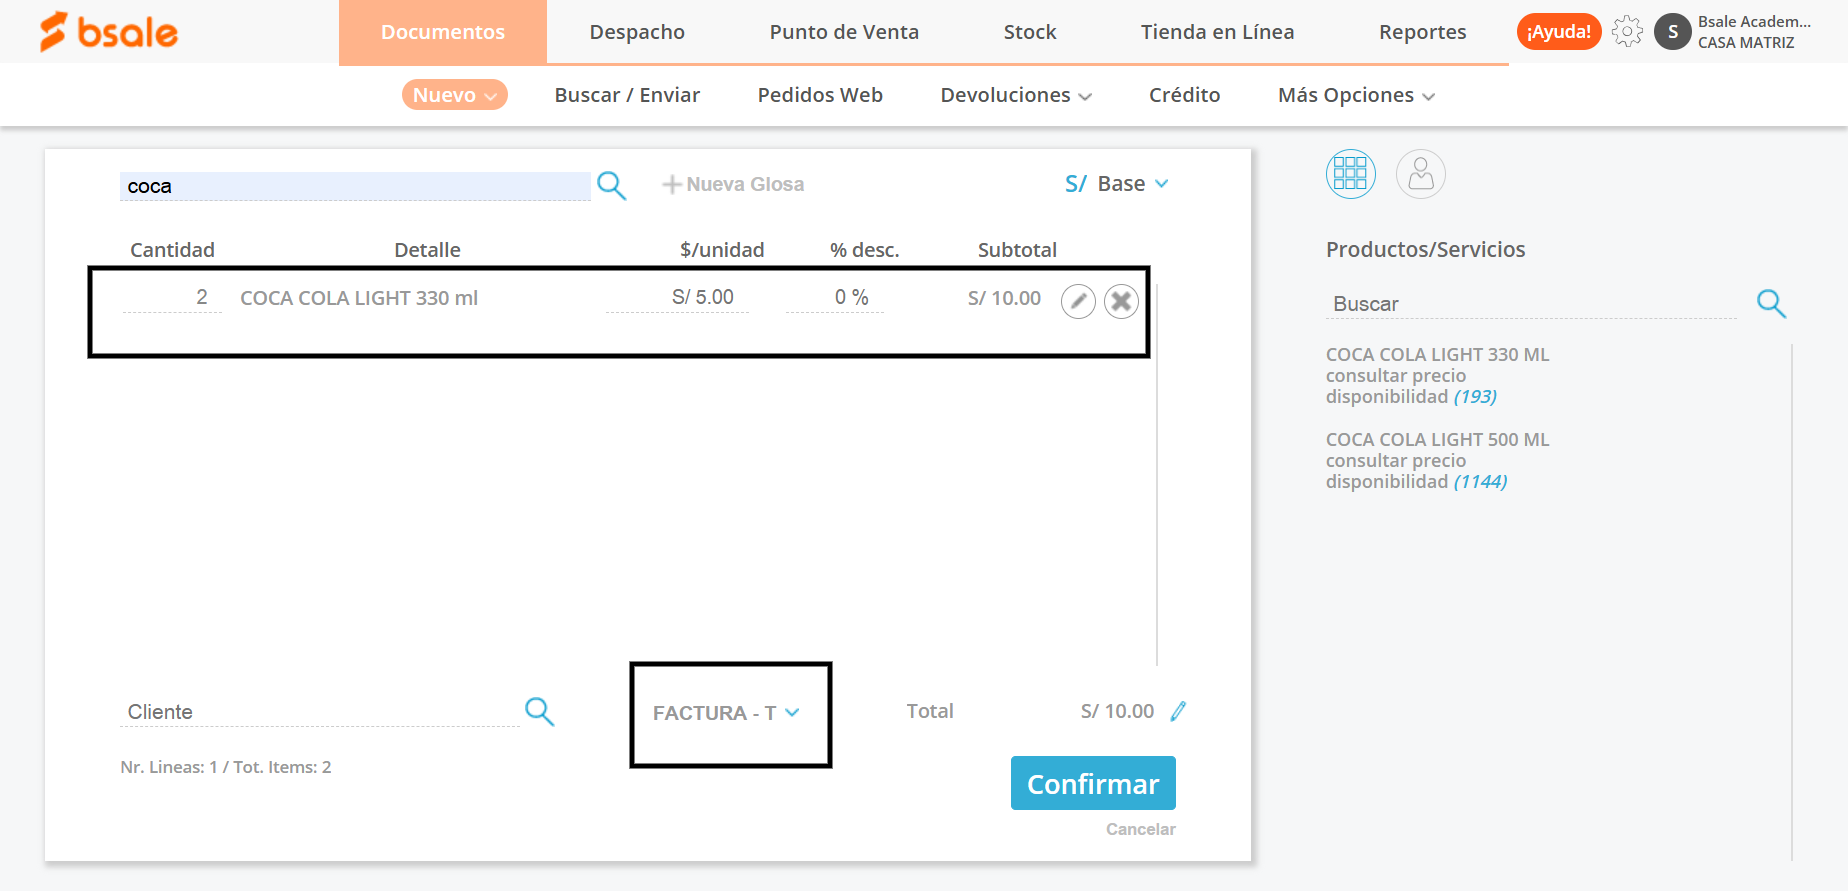1848x891 pixels.
Task: Click the unit price field S/ 5.00
Action: click(677, 297)
